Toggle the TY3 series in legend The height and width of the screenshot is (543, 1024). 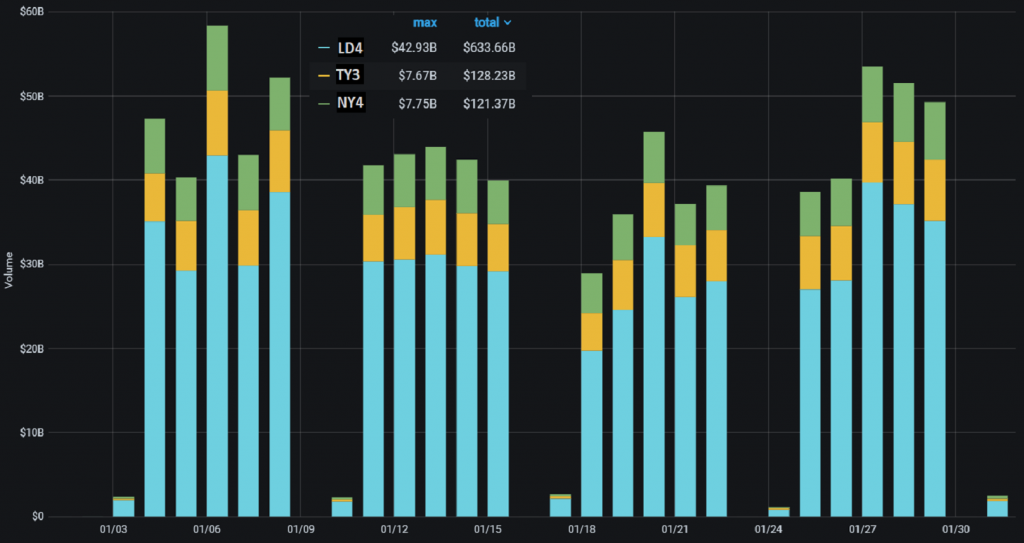[348, 75]
